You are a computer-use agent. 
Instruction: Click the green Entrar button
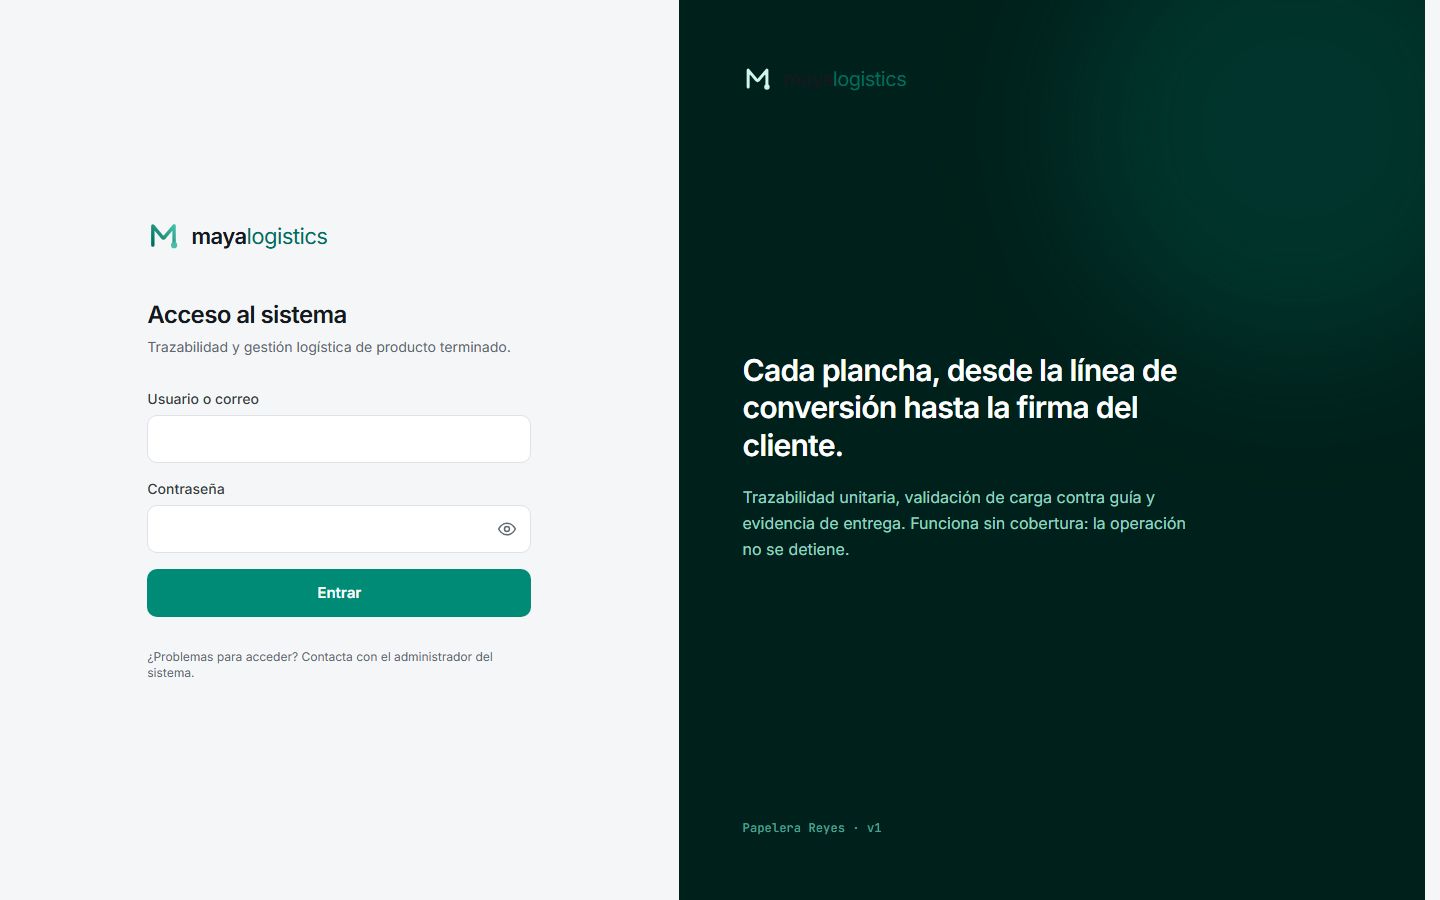point(338,593)
